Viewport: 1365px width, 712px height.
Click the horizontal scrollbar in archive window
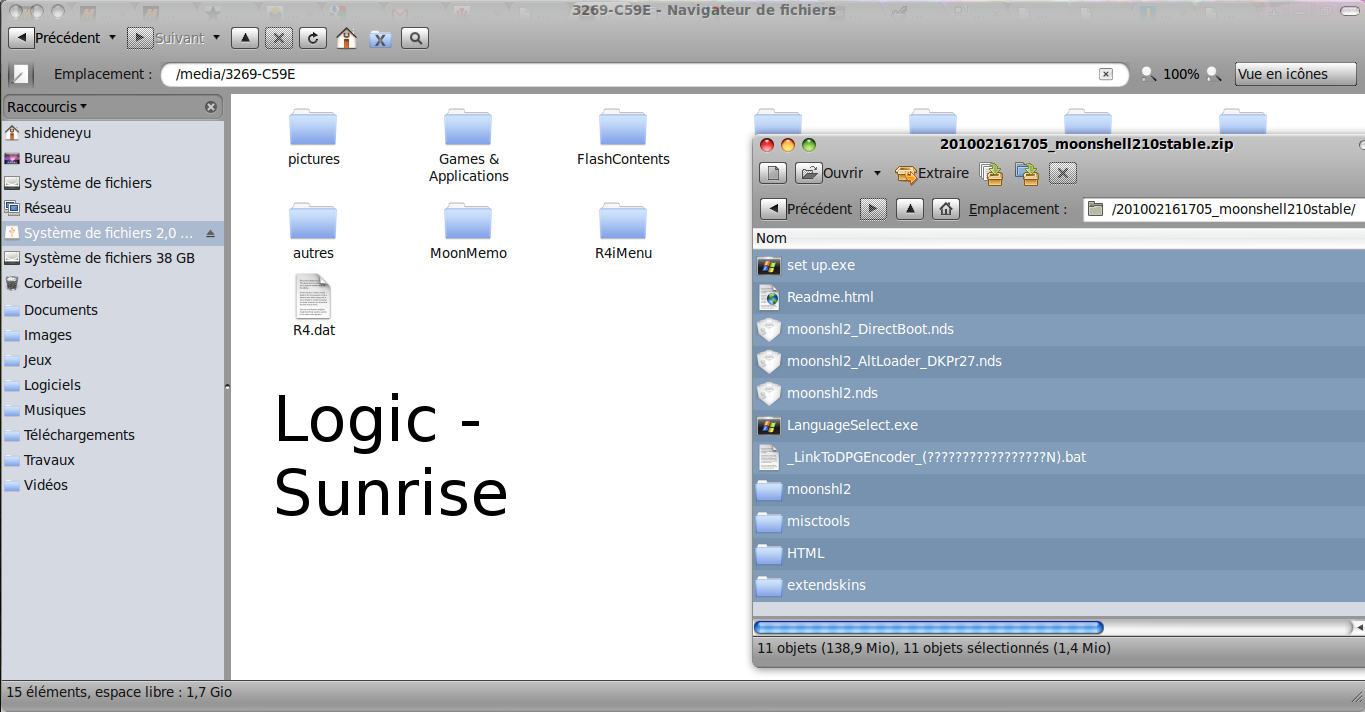(x=928, y=628)
